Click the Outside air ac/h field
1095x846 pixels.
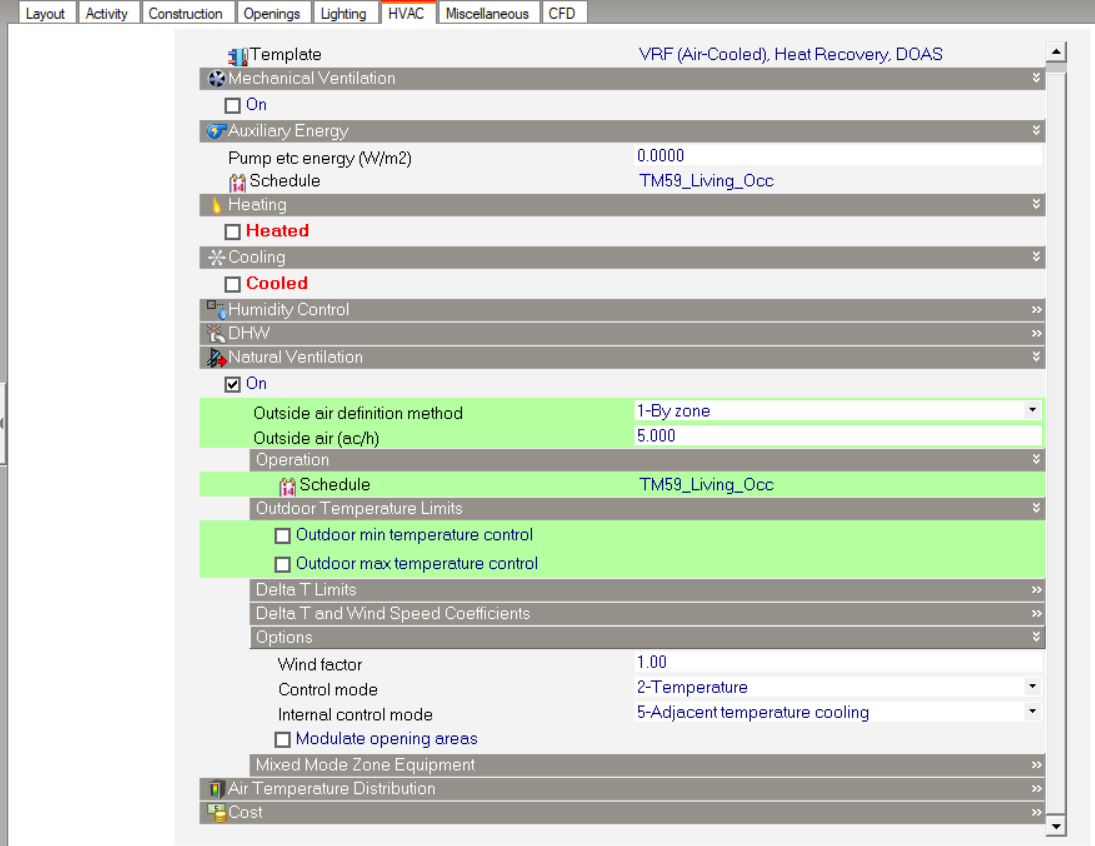coord(838,436)
